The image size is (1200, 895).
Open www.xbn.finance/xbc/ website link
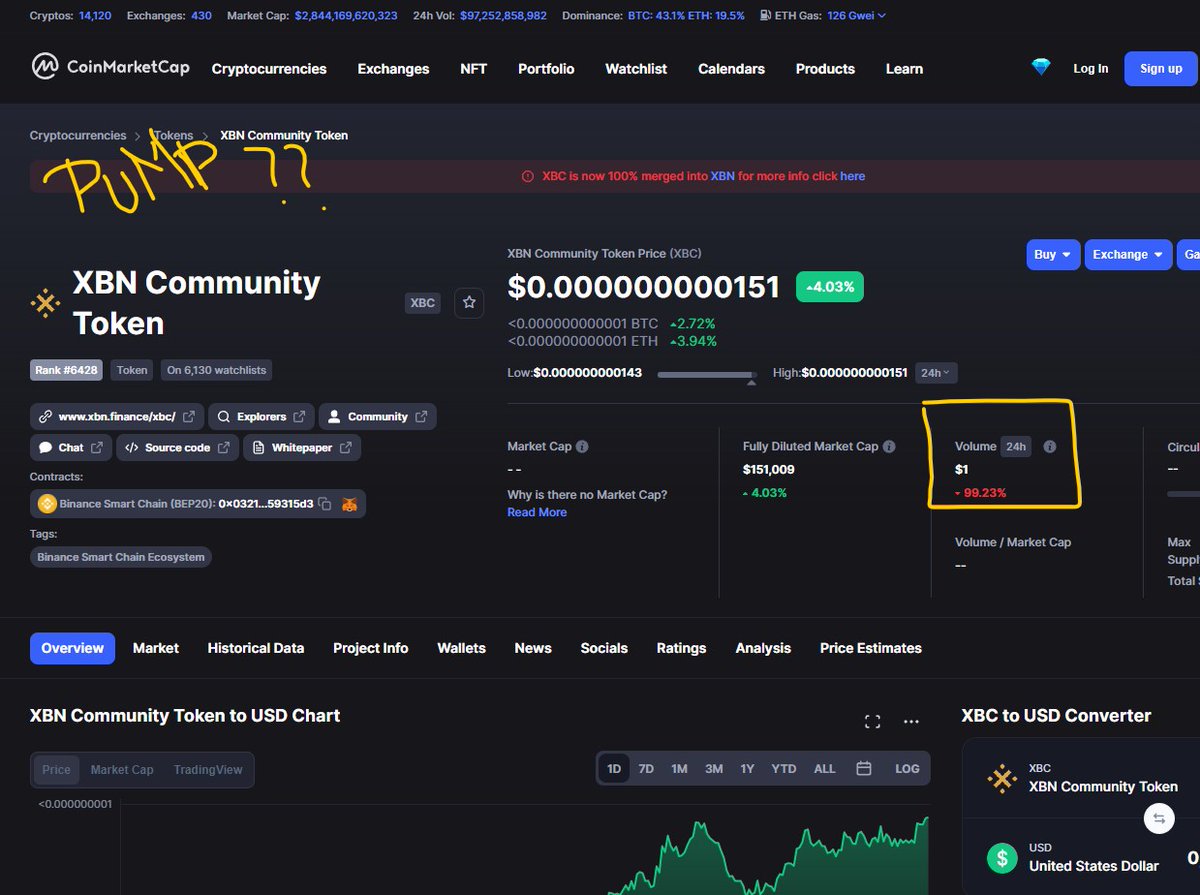point(117,417)
